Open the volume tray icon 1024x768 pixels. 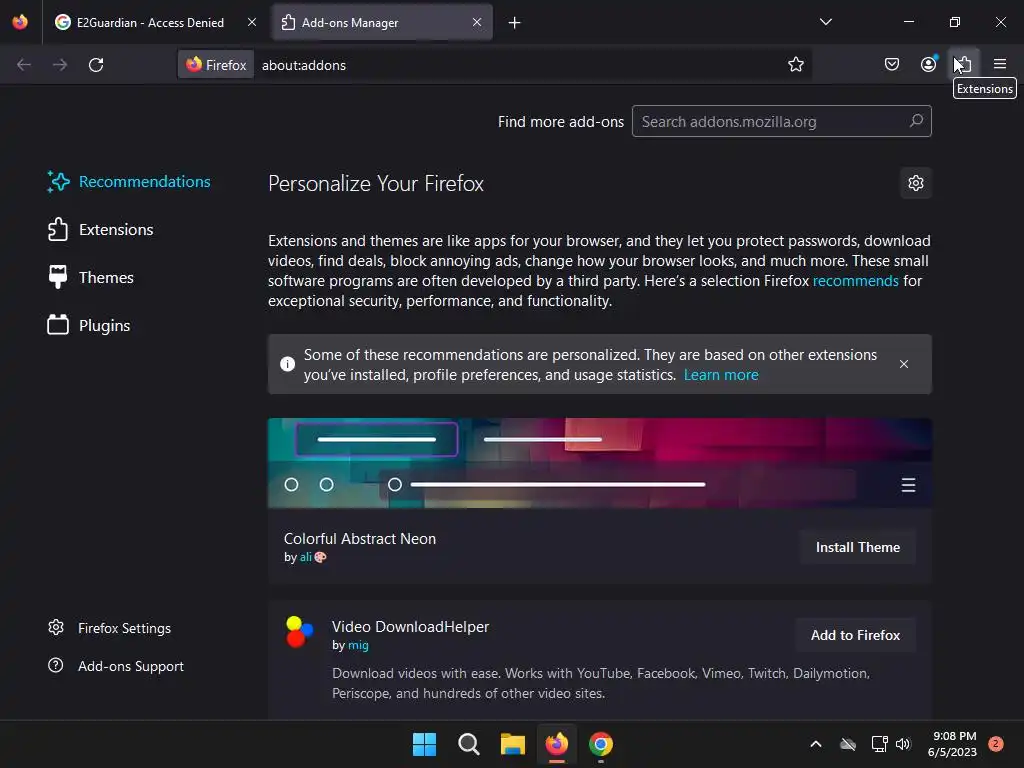(x=903, y=744)
